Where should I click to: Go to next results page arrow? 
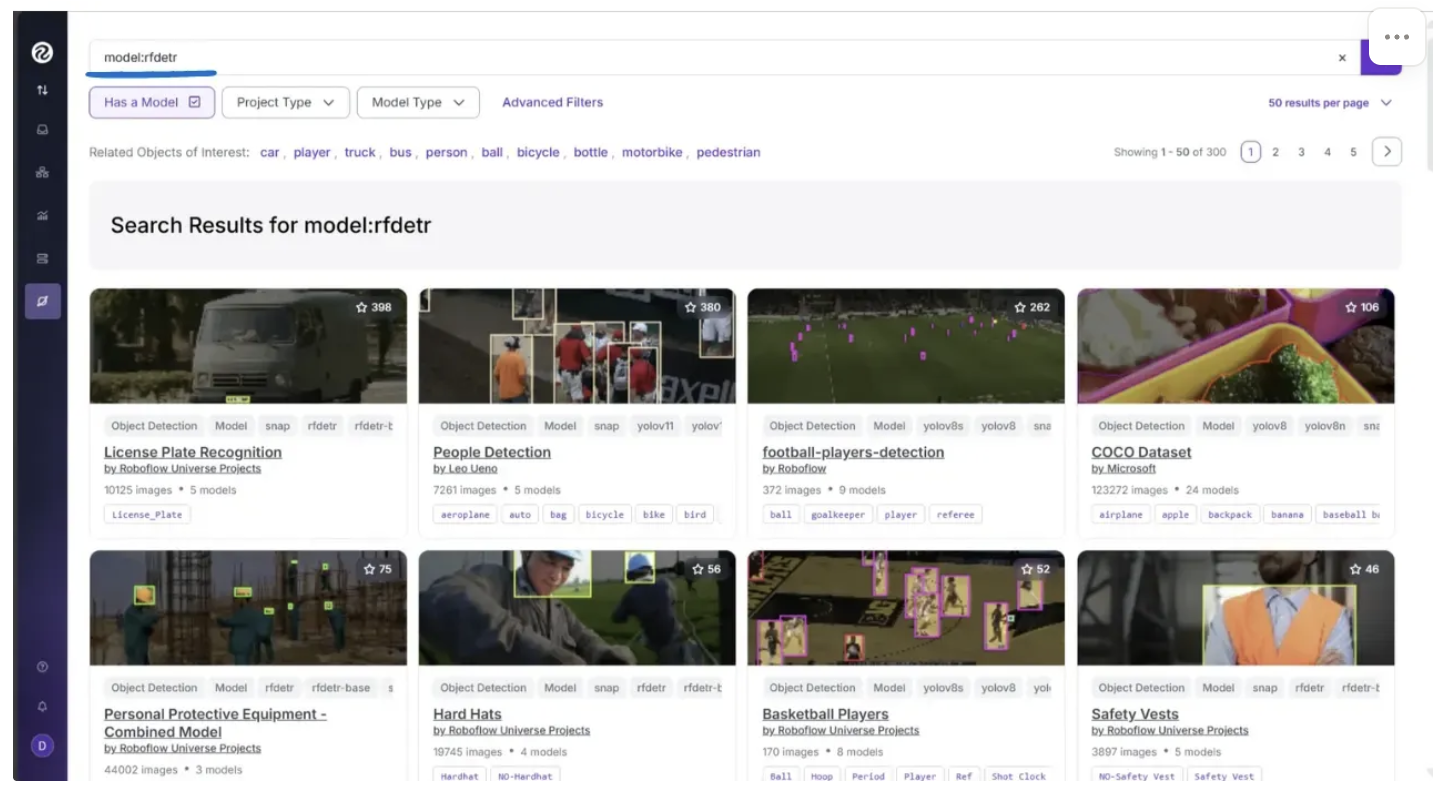coord(1386,152)
